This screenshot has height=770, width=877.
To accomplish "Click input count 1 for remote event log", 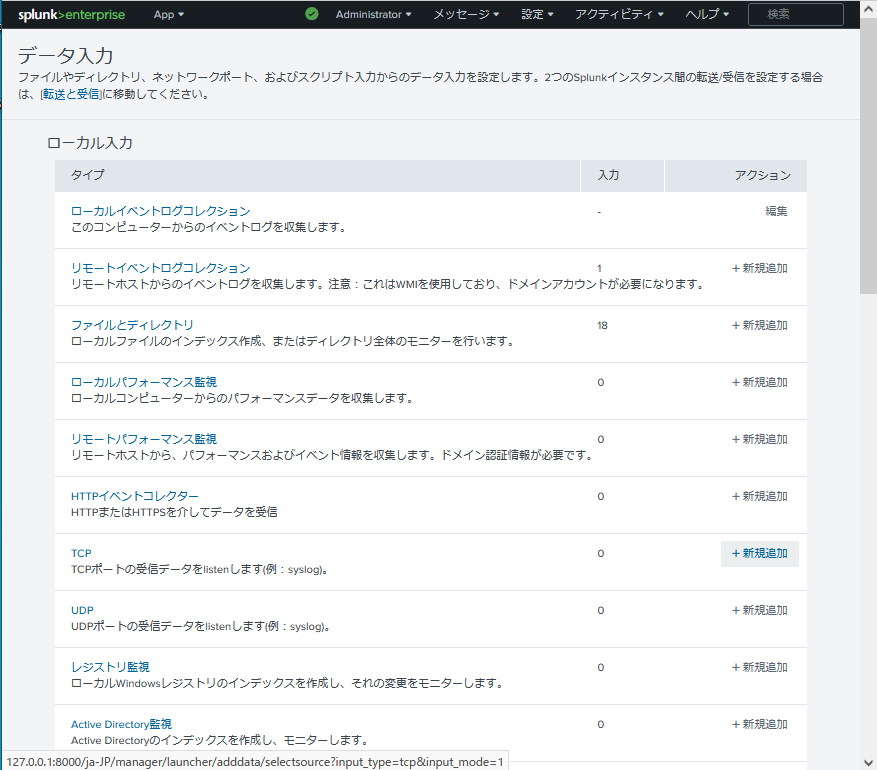I will coord(599,268).
